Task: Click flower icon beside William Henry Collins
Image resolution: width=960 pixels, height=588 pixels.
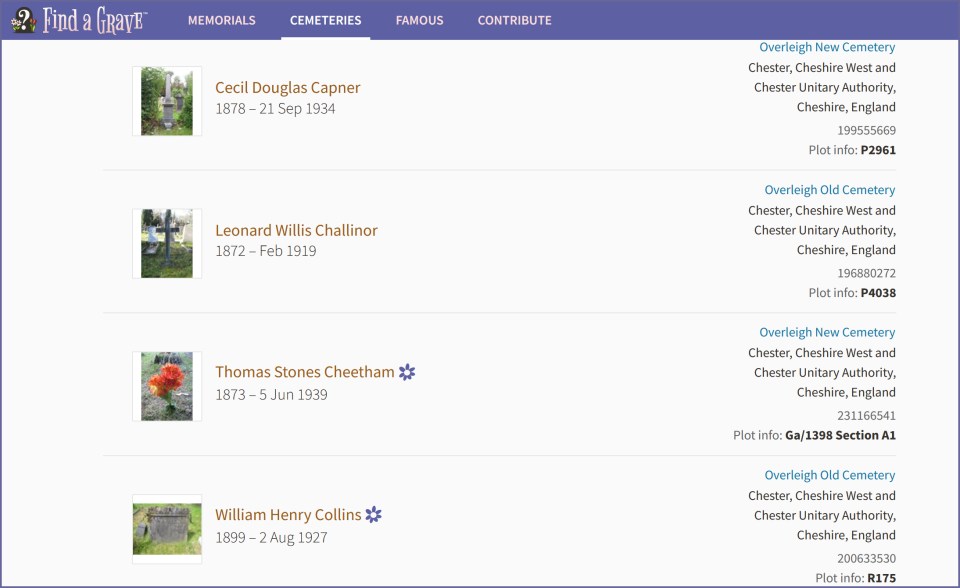Action: (x=373, y=515)
